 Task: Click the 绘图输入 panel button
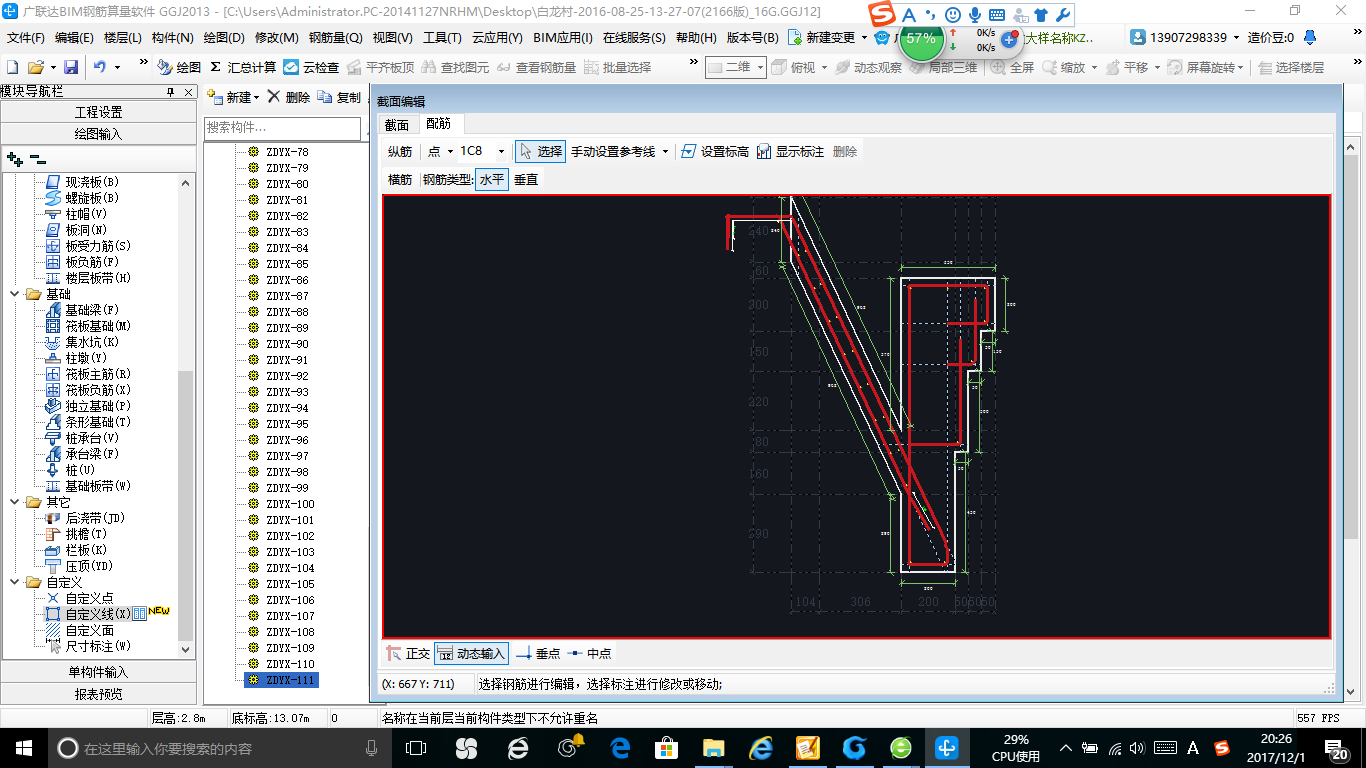pyautogui.click(x=99, y=133)
